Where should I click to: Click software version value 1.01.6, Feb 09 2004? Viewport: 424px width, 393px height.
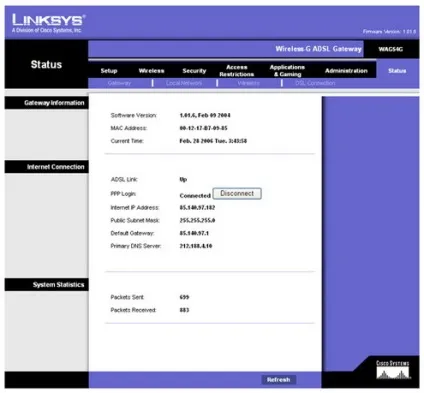(205, 115)
